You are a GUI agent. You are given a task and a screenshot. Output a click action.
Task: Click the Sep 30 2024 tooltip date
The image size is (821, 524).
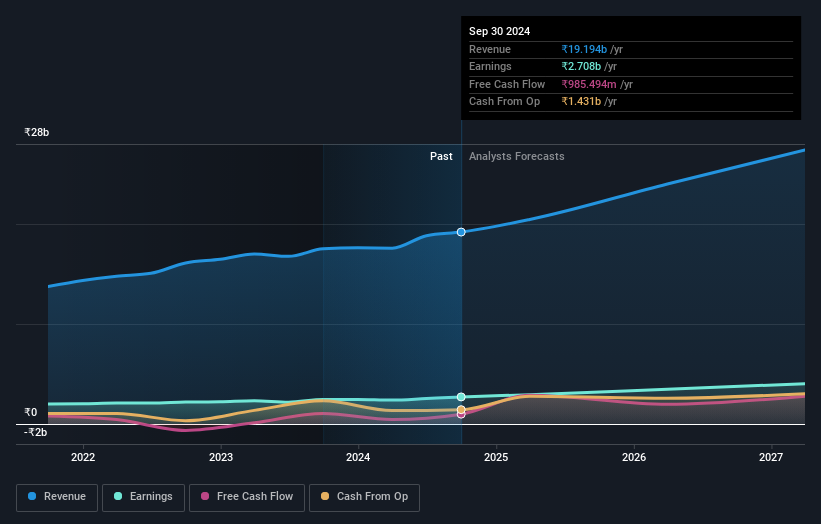tap(500, 31)
